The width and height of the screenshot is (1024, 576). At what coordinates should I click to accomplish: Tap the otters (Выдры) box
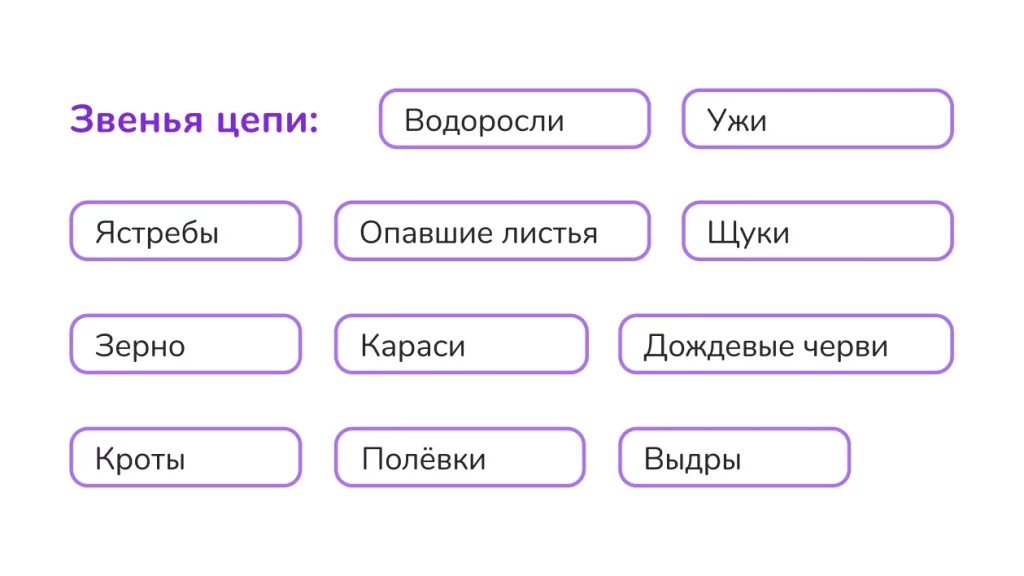click(734, 458)
